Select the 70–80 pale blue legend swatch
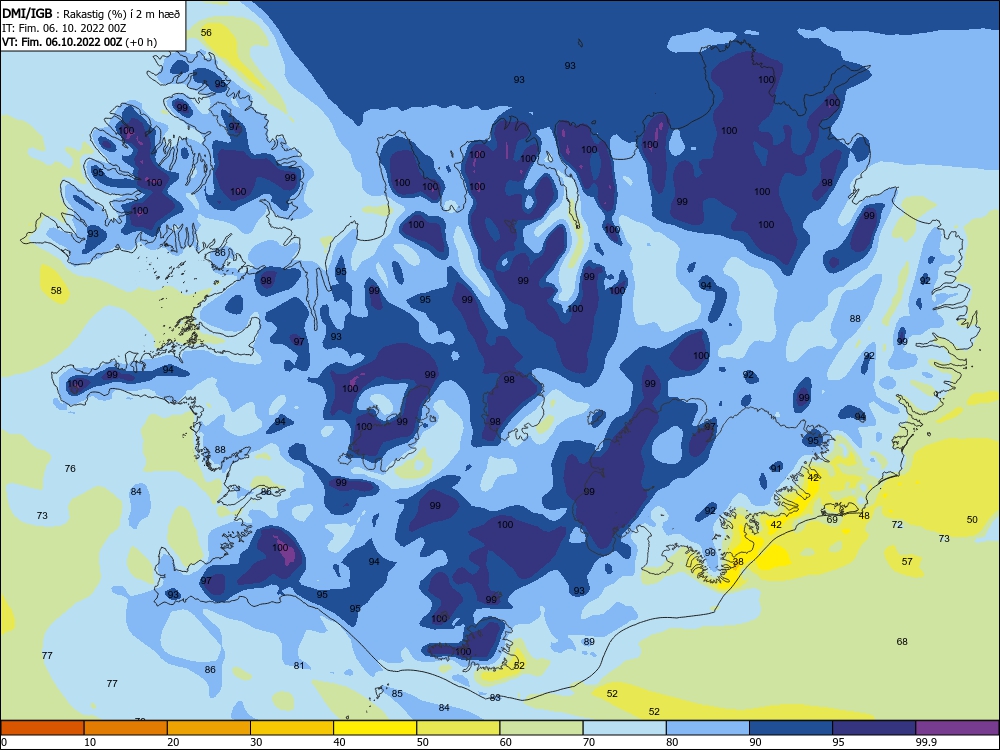The height and width of the screenshot is (750, 1000). click(x=624, y=728)
